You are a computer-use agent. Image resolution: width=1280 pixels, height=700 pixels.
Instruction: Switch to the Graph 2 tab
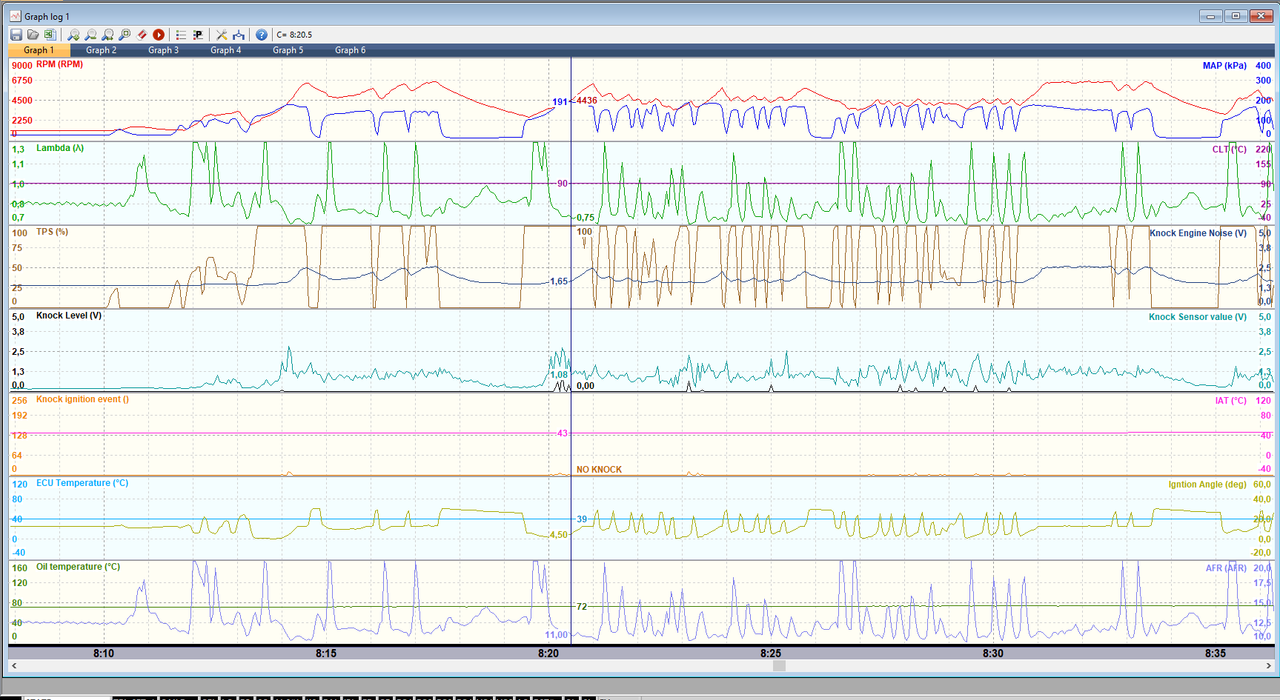tap(101, 50)
